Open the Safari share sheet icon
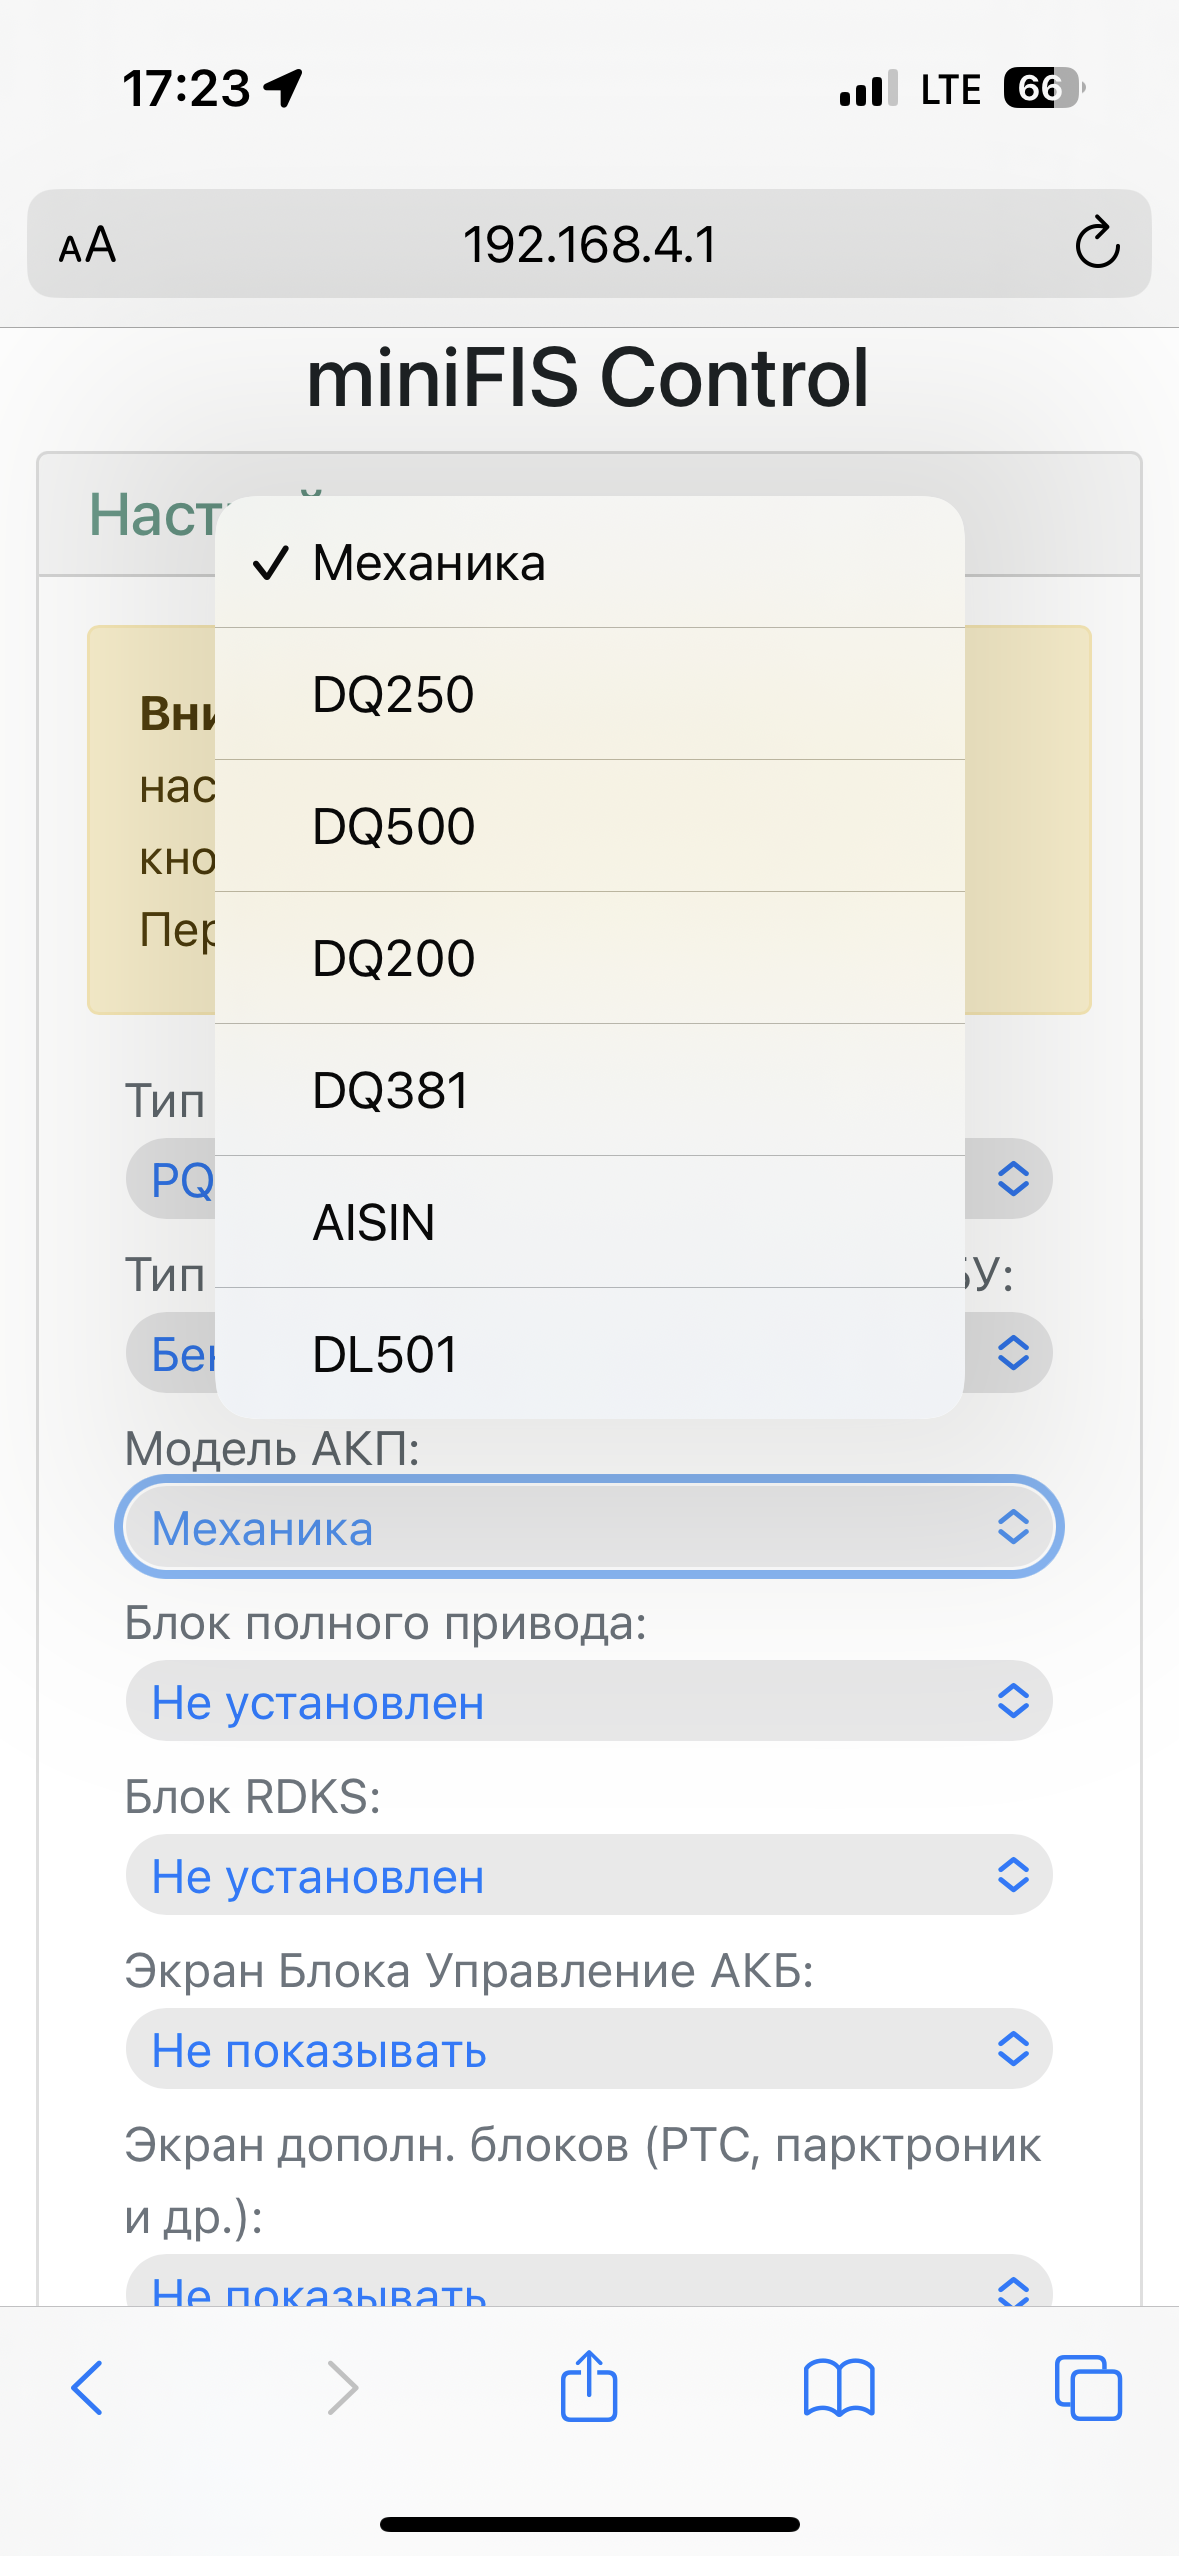Screen dimensions: 1179x2556 (x=589, y=2386)
